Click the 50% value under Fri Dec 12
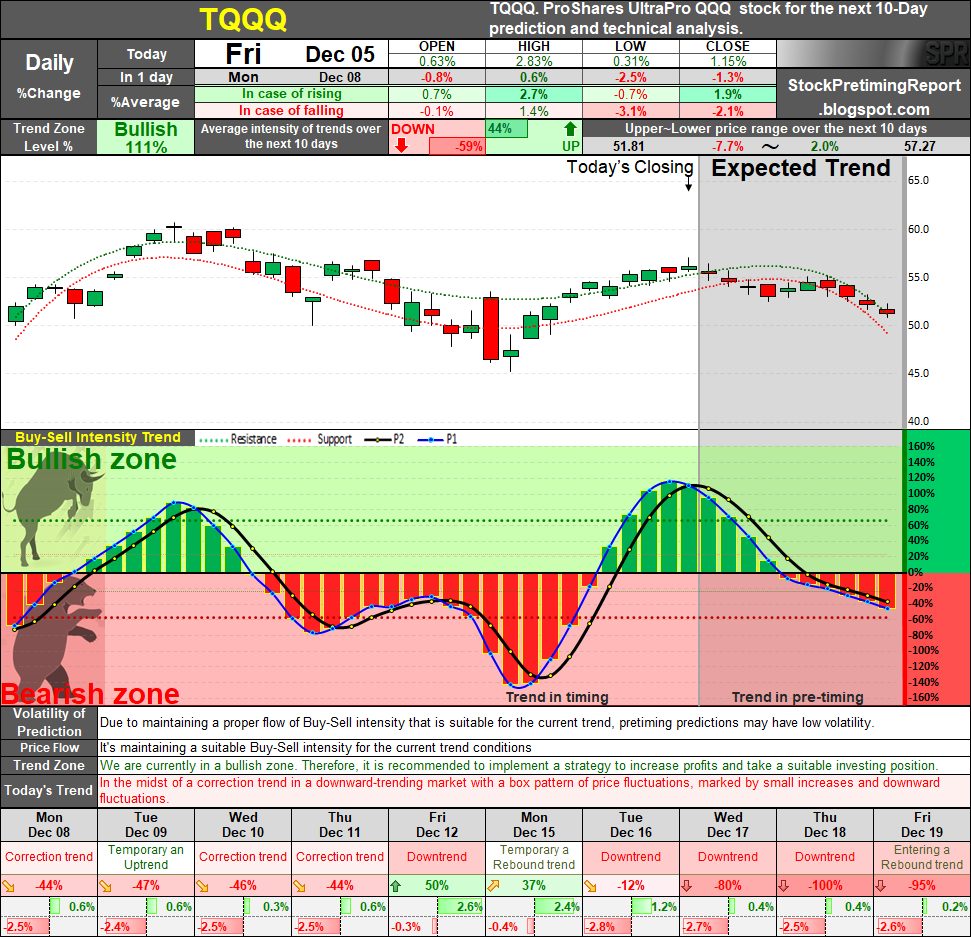This screenshot has width=971, height=937. coord(437,886)
